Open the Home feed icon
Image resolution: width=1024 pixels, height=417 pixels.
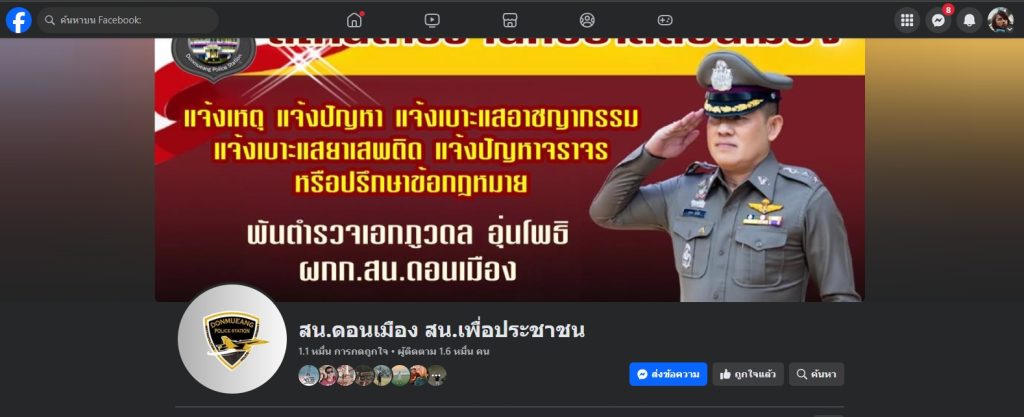point(355,20)
